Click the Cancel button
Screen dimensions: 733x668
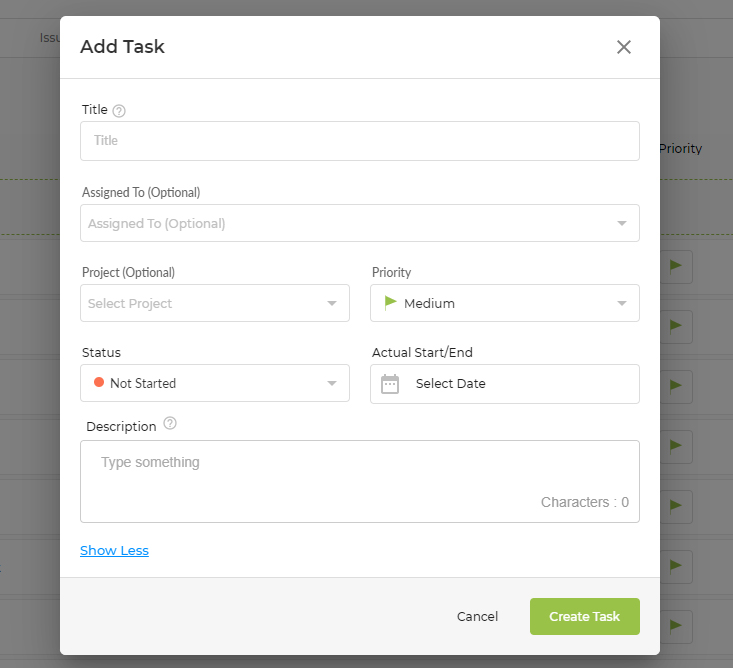click(x=477, y=617)
